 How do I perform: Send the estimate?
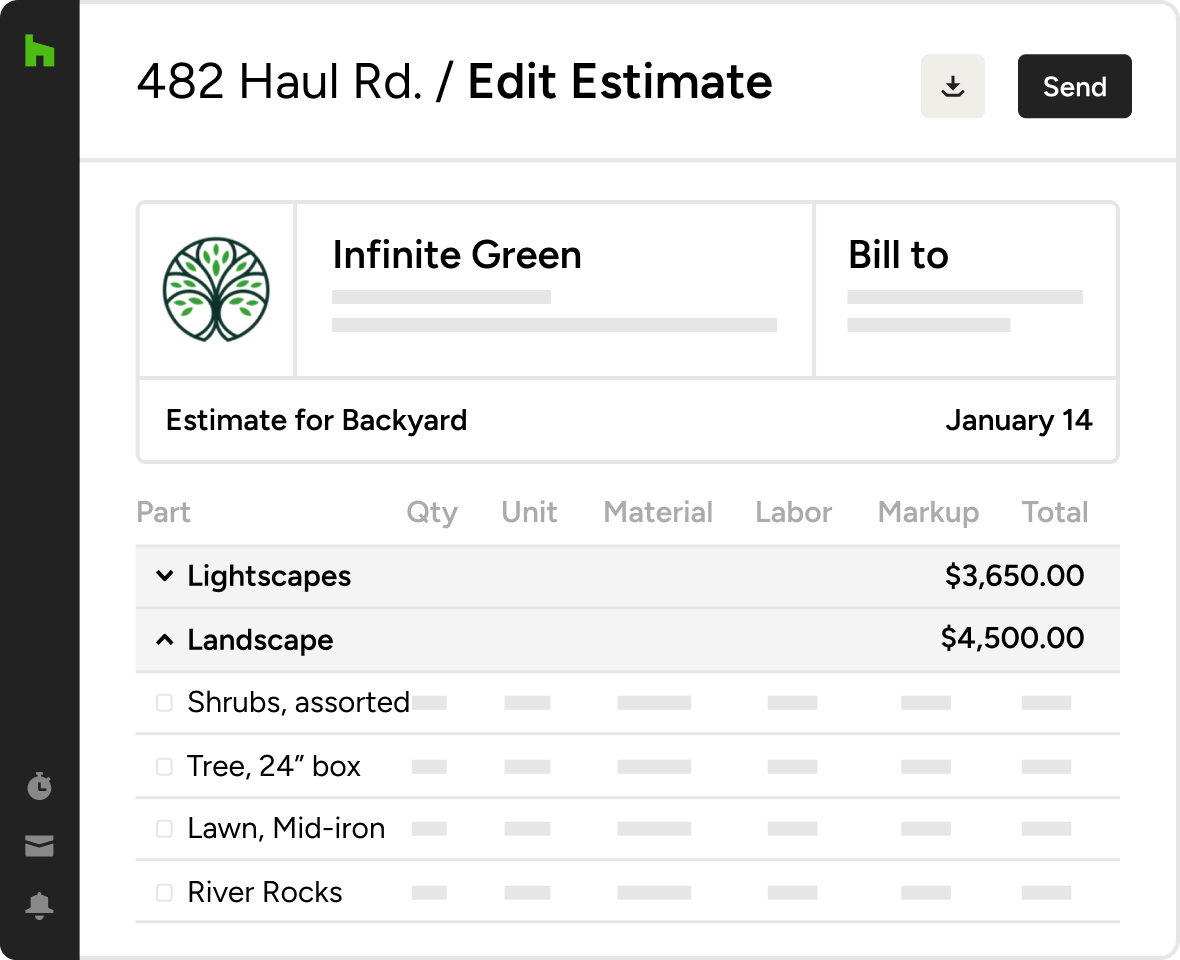[x=1074, y=87]
